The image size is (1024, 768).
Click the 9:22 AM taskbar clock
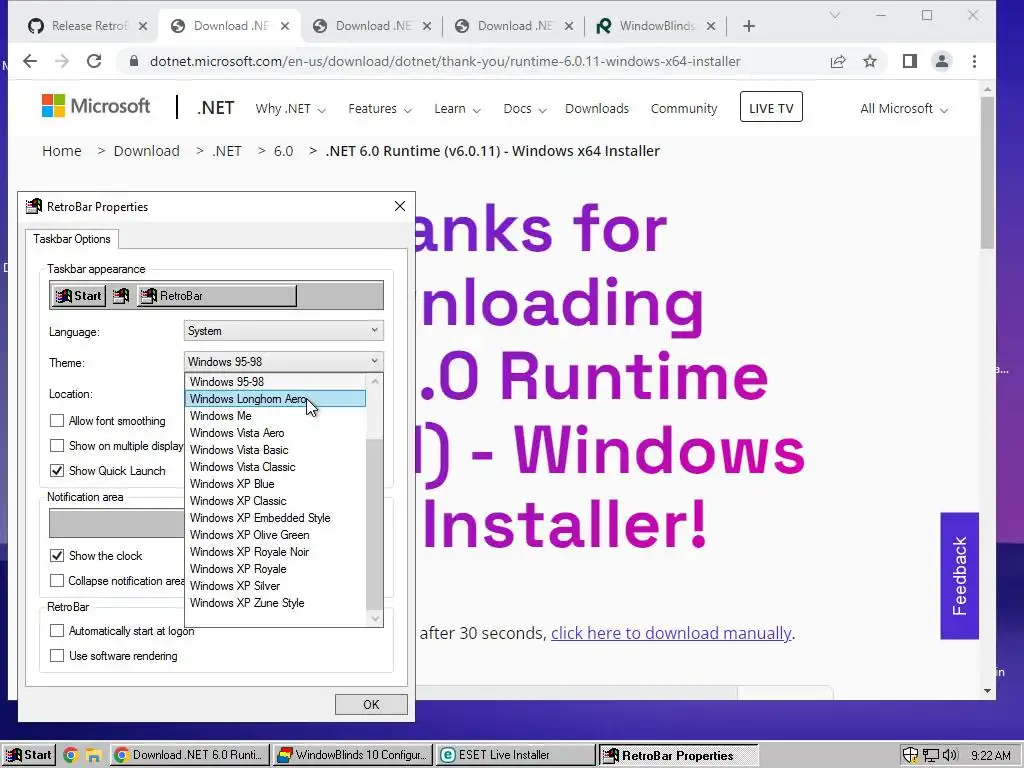click(x=990, y=756)
